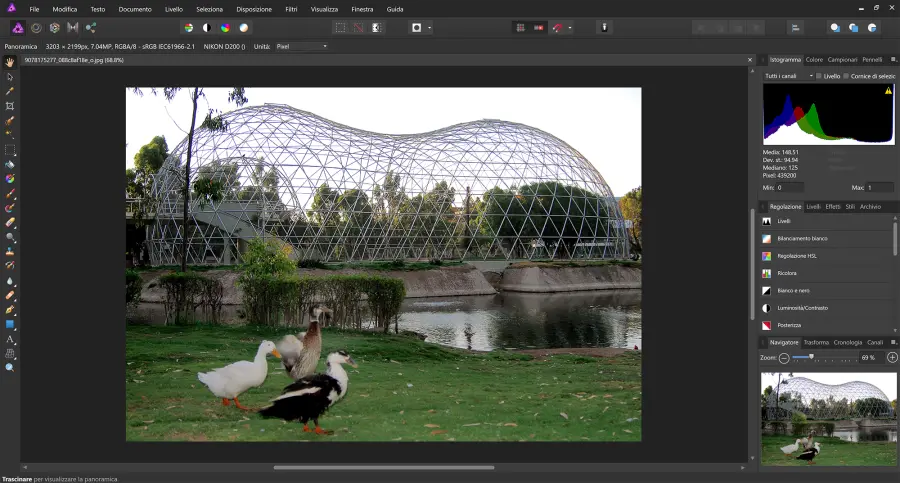Click the Navigator zoom out minus button
Image resolution: width=900 pixels, height=483 pixels.
click(x=784, y=357)
